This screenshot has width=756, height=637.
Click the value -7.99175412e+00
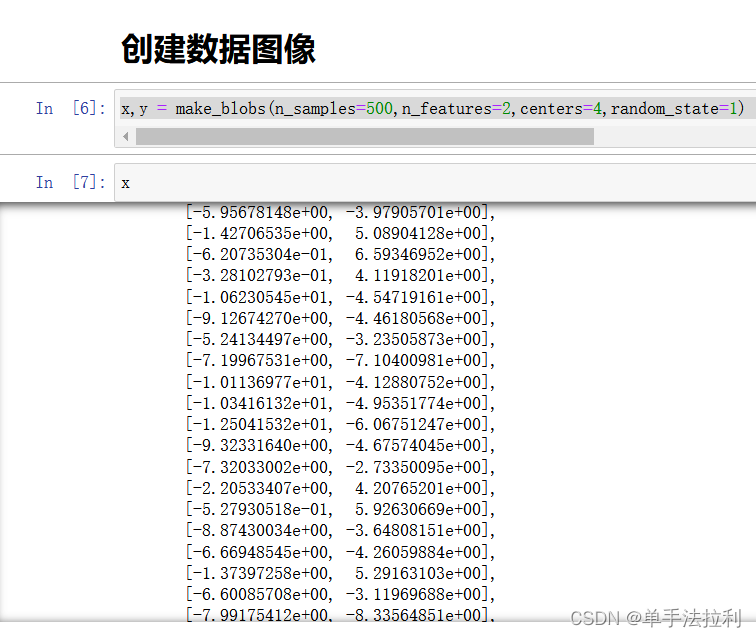coord(260,615)
